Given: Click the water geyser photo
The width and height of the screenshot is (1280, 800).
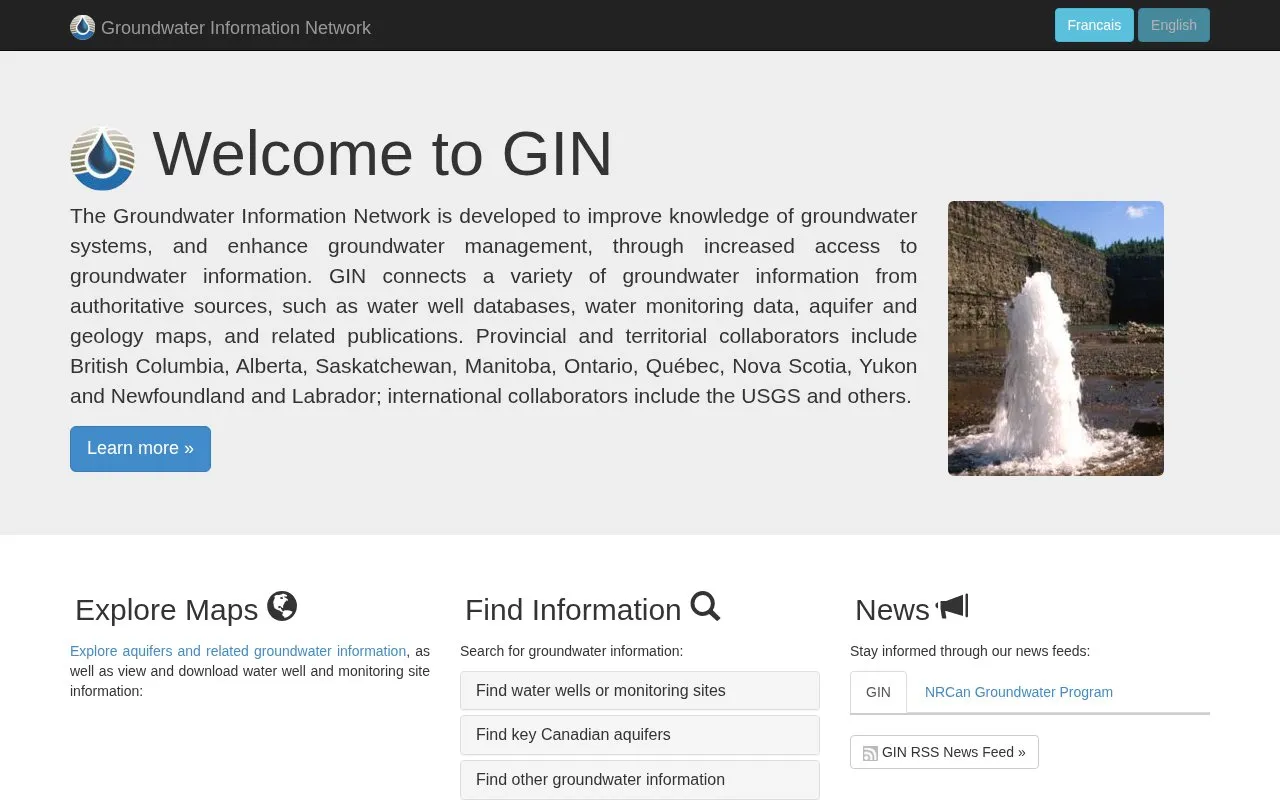Looking at the screenshot, I should 1056,338.
